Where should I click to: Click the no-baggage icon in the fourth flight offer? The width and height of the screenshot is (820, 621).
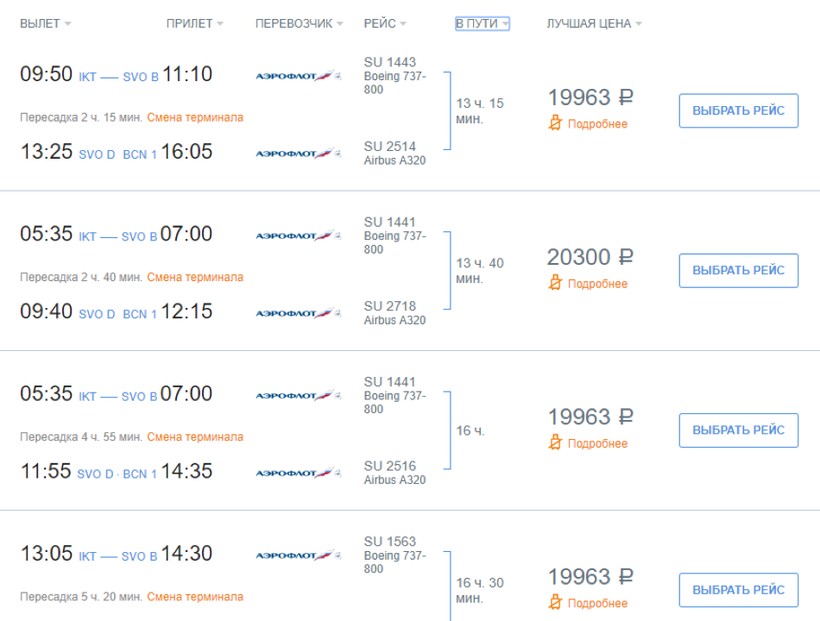pos(556,603)
